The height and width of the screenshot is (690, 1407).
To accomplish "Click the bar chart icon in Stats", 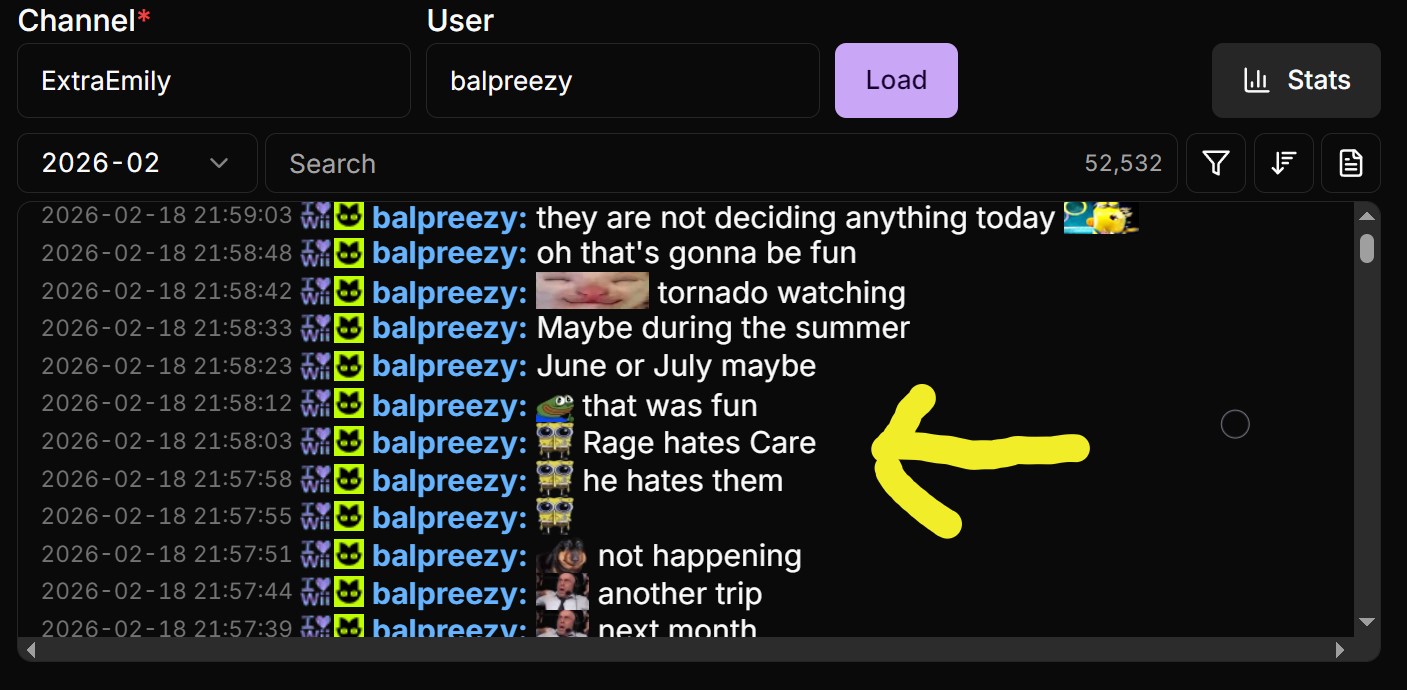I will click(x=1257, y=80).
